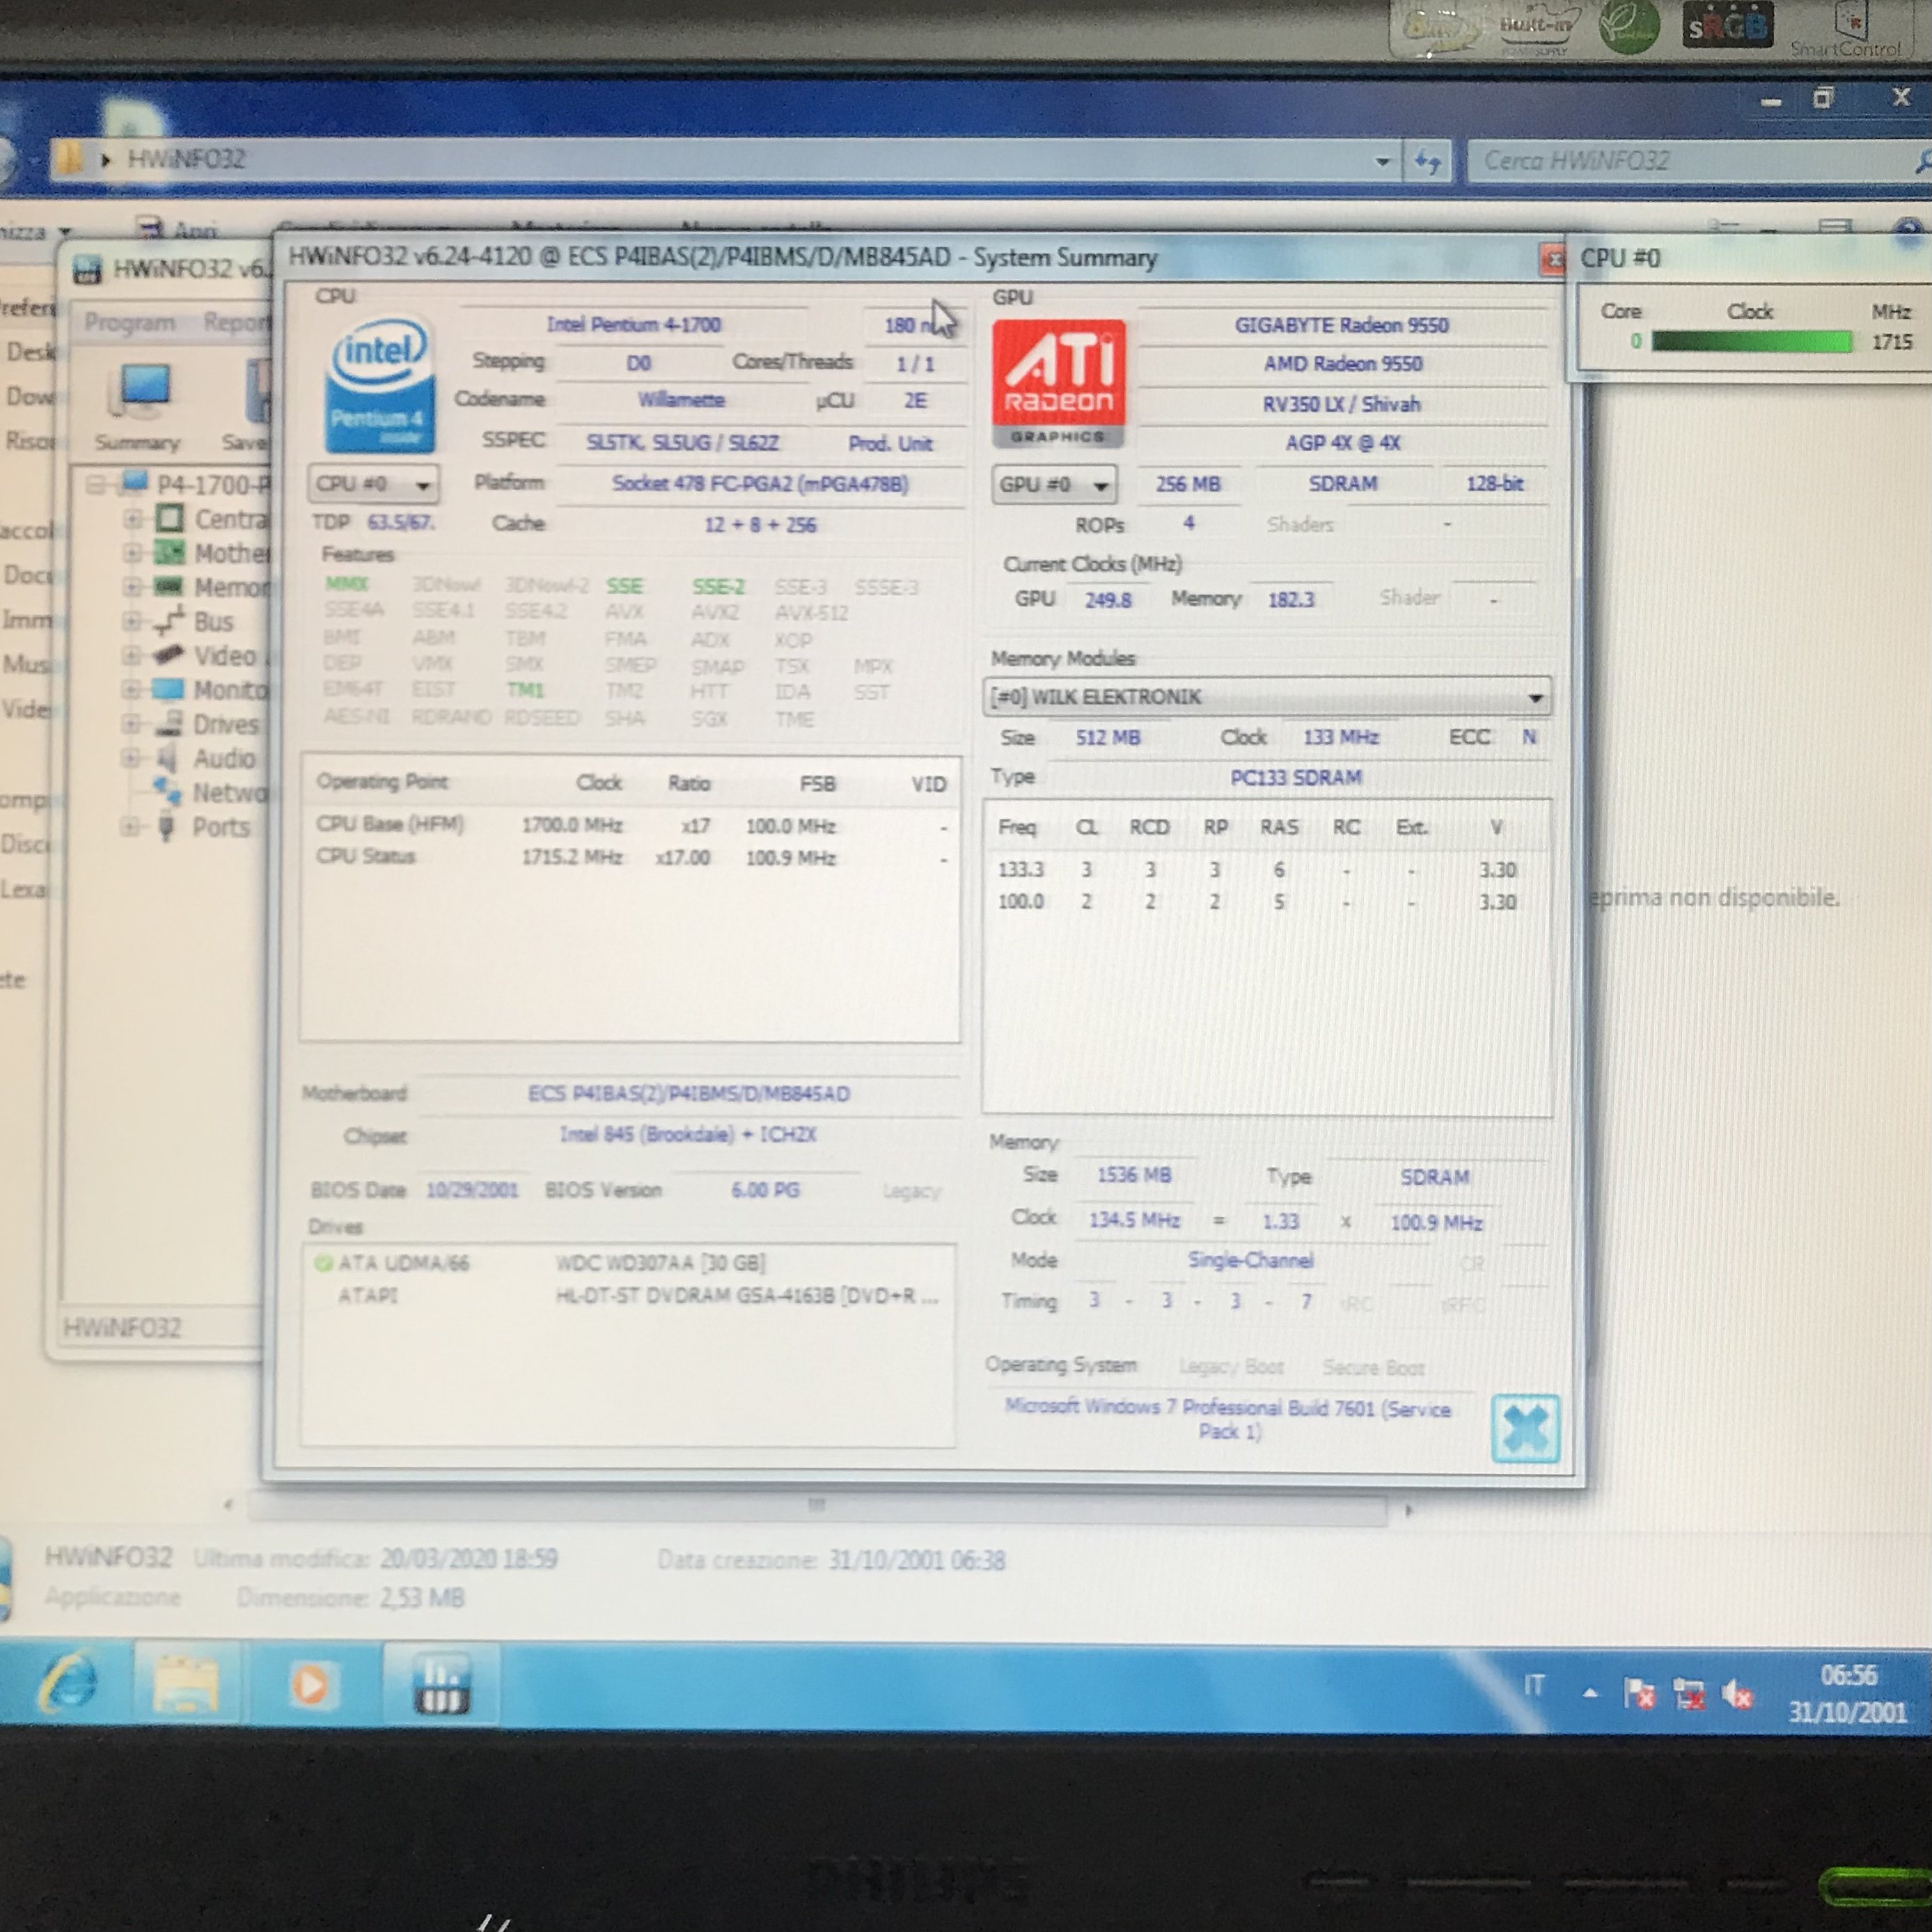Open the GPU #0 selector dropdown
This screenshot has width=1932, height=1932.
pyautogui.click(x=1055, y=485)
